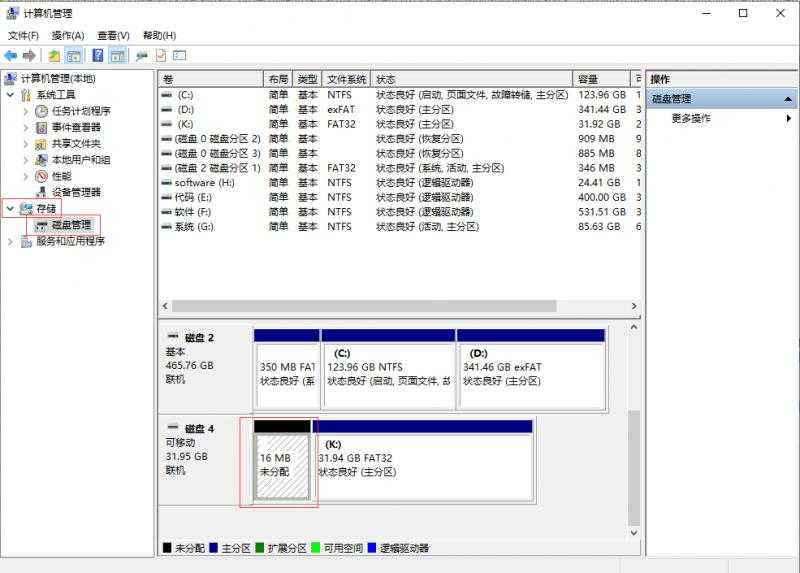
Task: Select Device Manager (设备管理器) in tree
Action: point(76,192)
